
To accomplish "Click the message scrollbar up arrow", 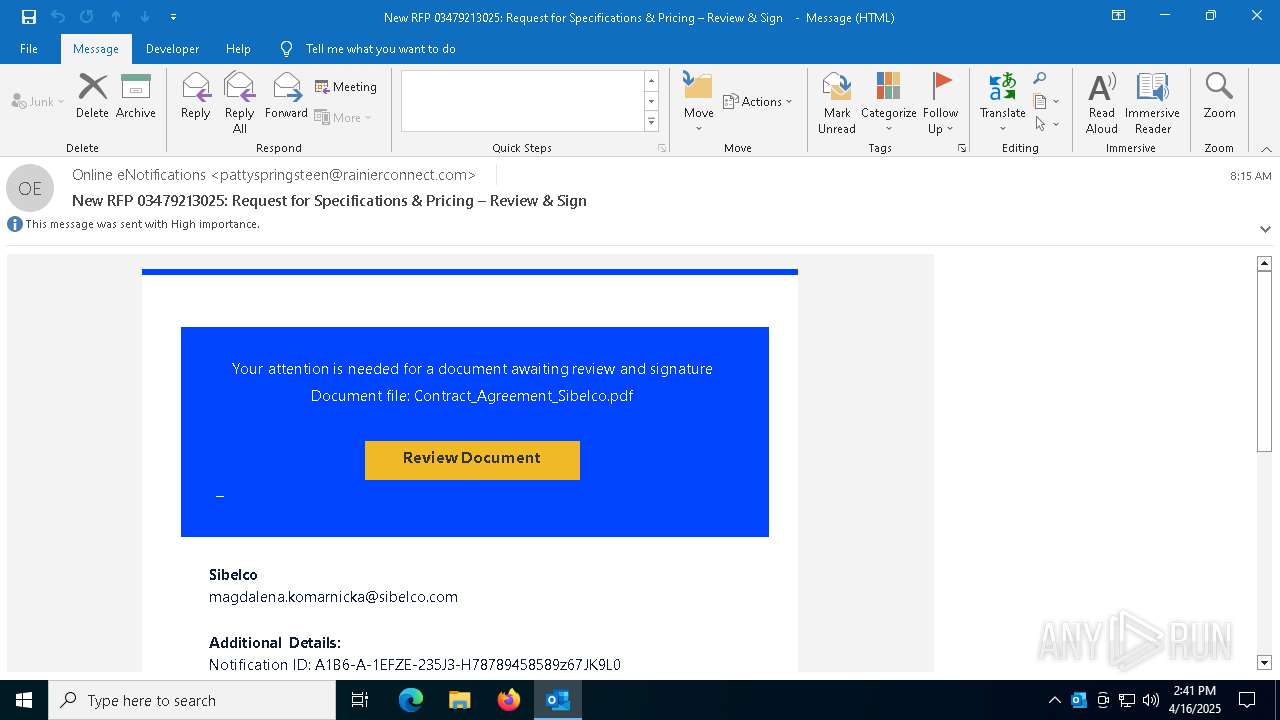I will click(x=1264, y=263).
